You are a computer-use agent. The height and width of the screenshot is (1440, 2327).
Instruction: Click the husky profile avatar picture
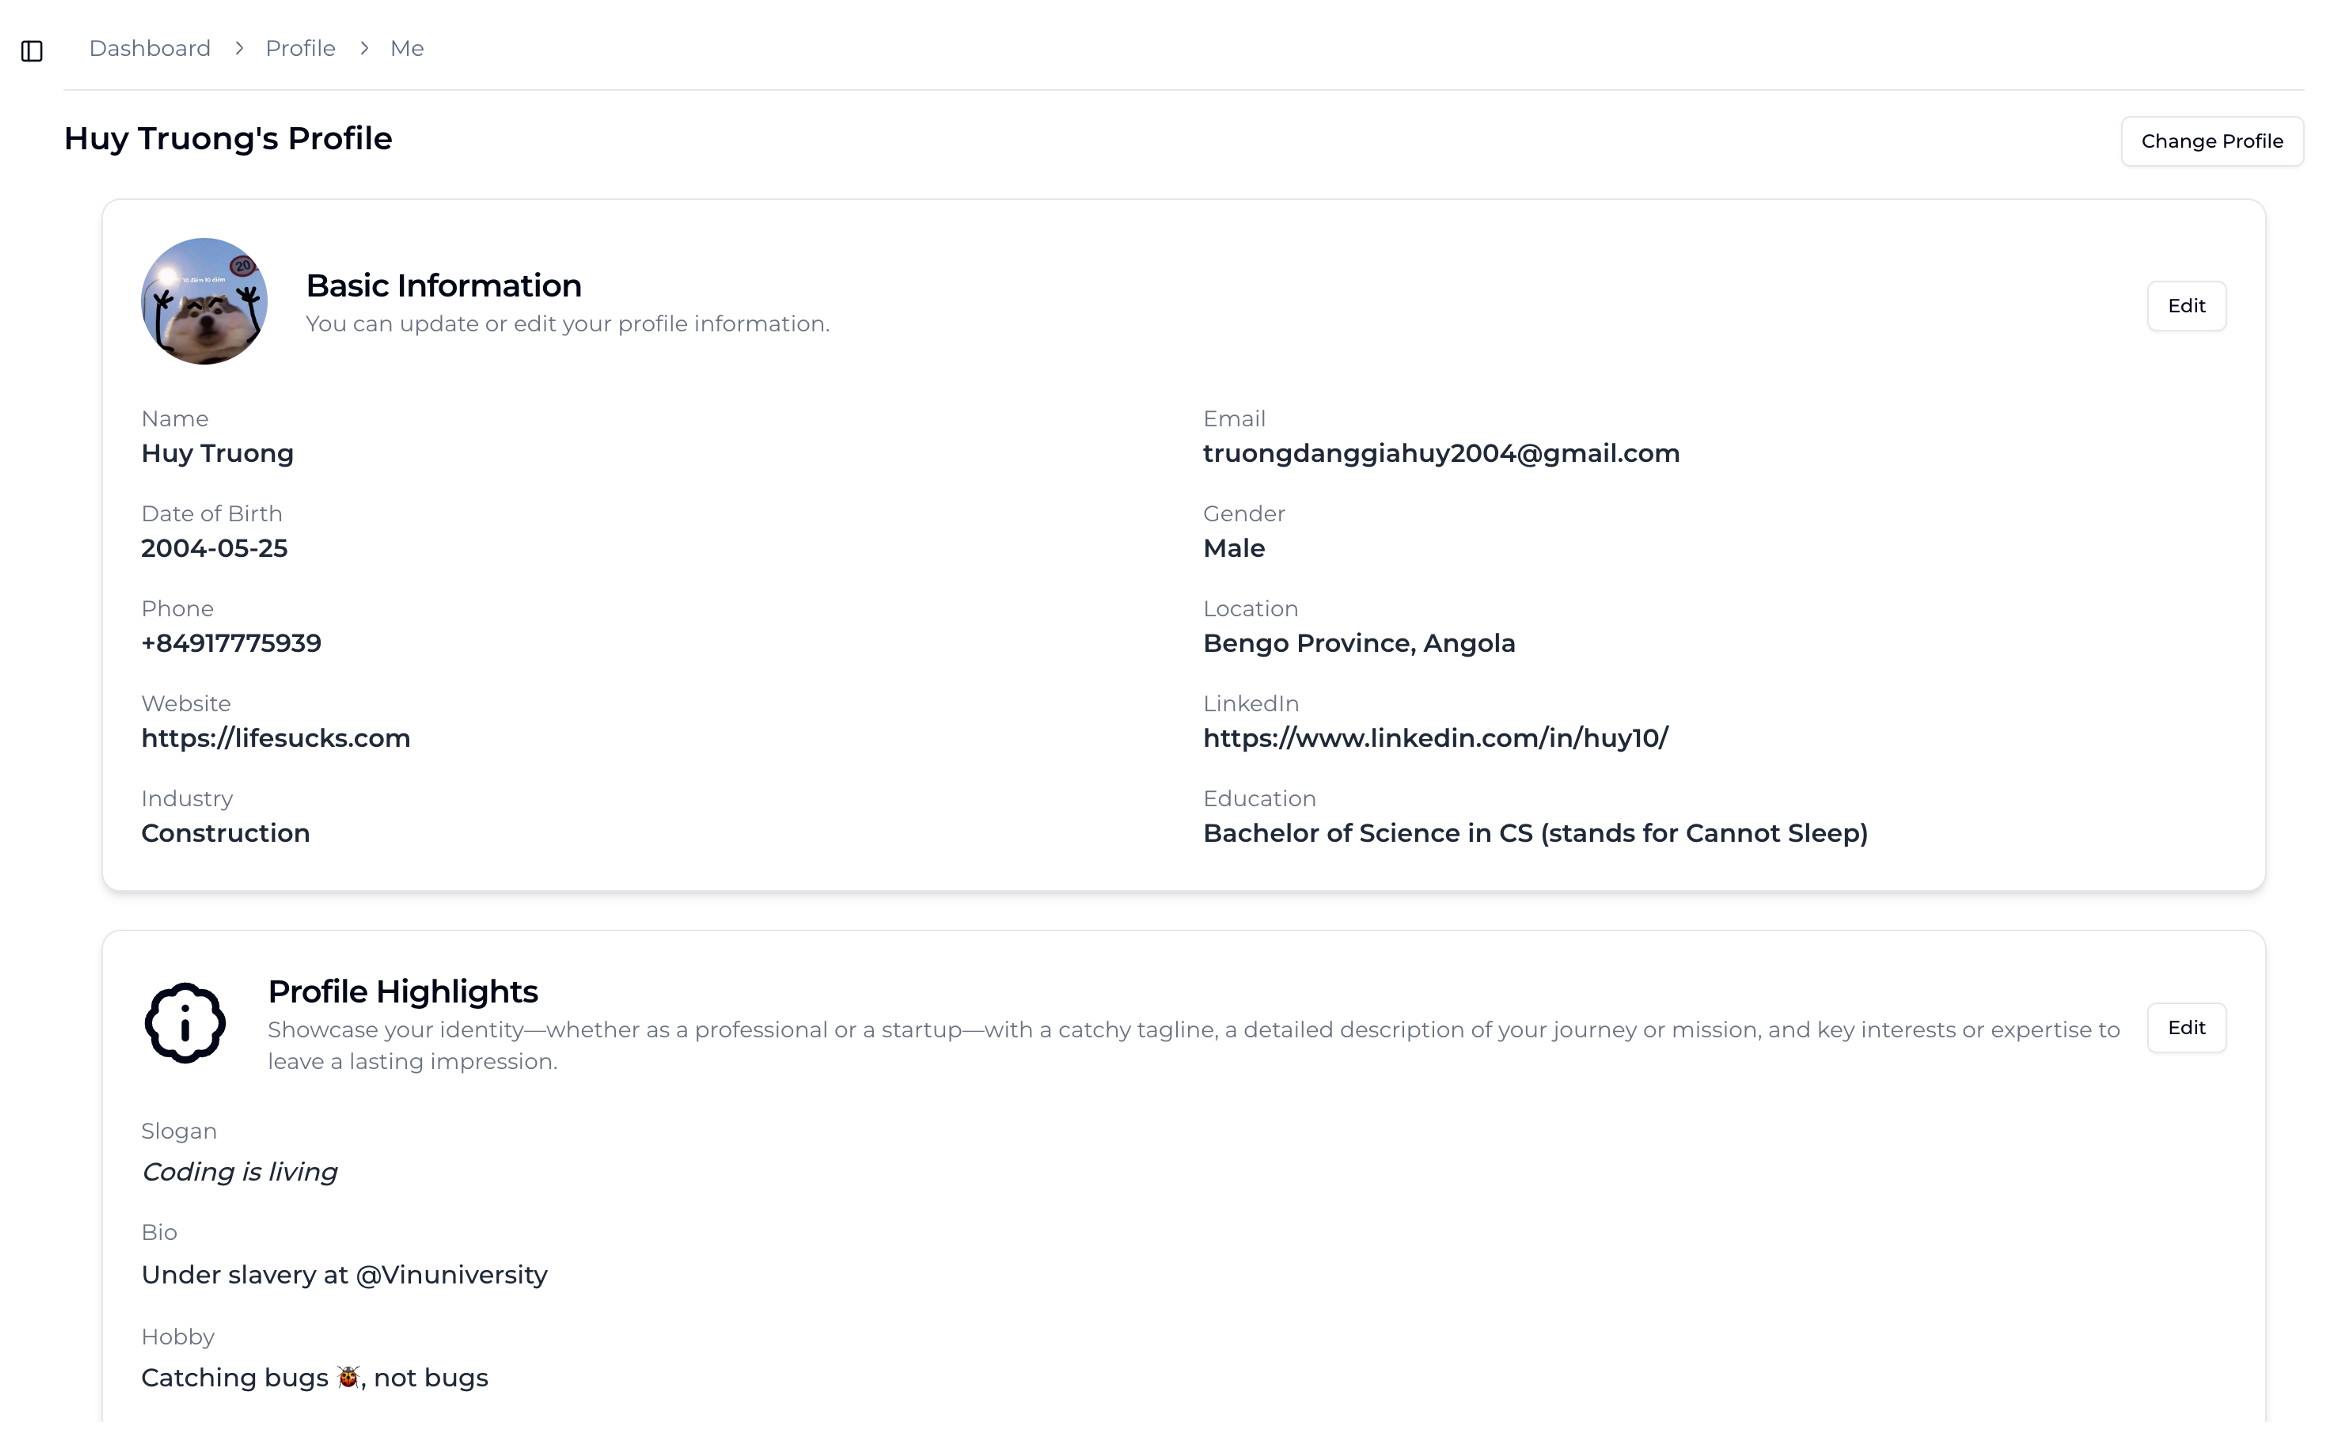point(204,301)
